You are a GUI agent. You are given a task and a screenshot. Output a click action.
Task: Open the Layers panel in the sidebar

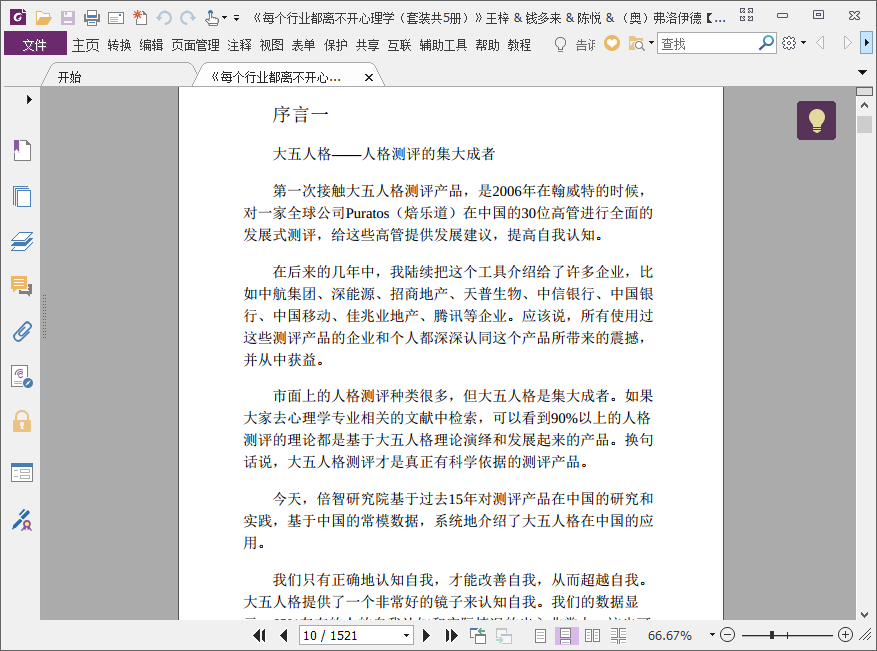tap(22, 241)
